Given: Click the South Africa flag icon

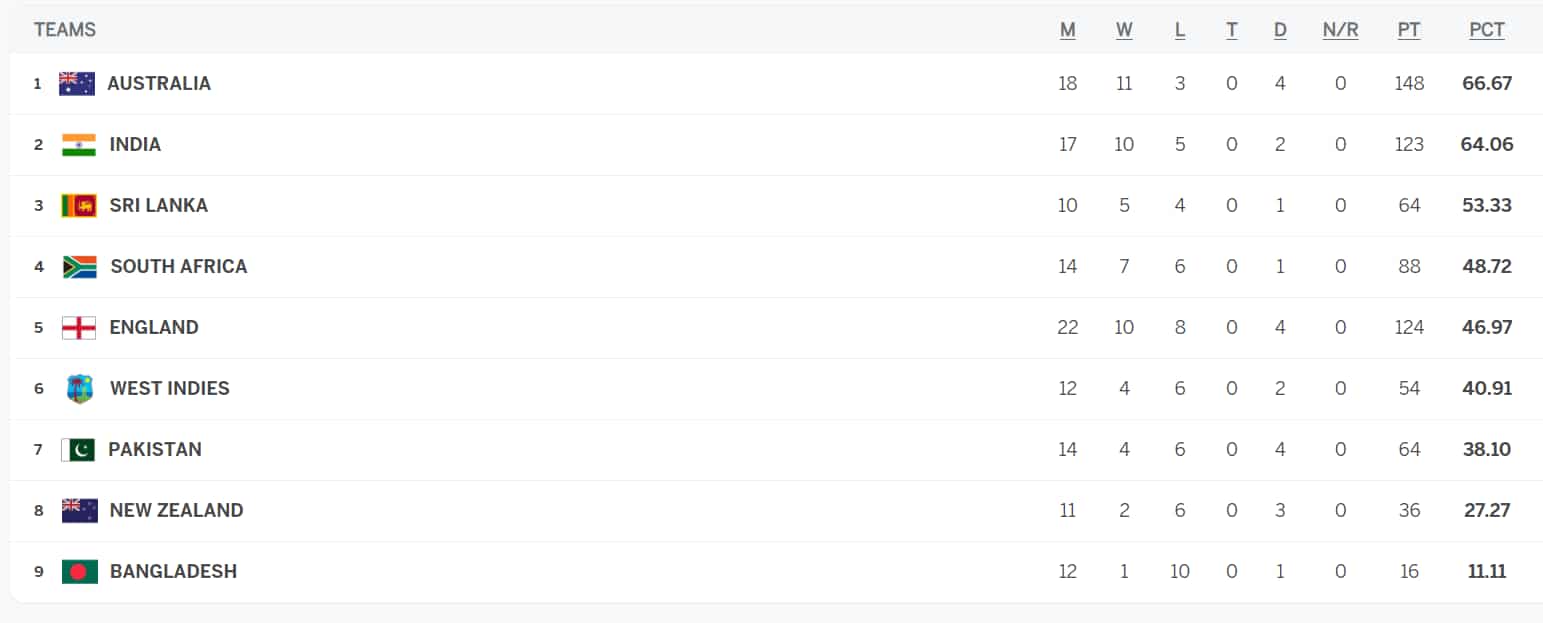Looking at the screenshot, I should [78, 266].
